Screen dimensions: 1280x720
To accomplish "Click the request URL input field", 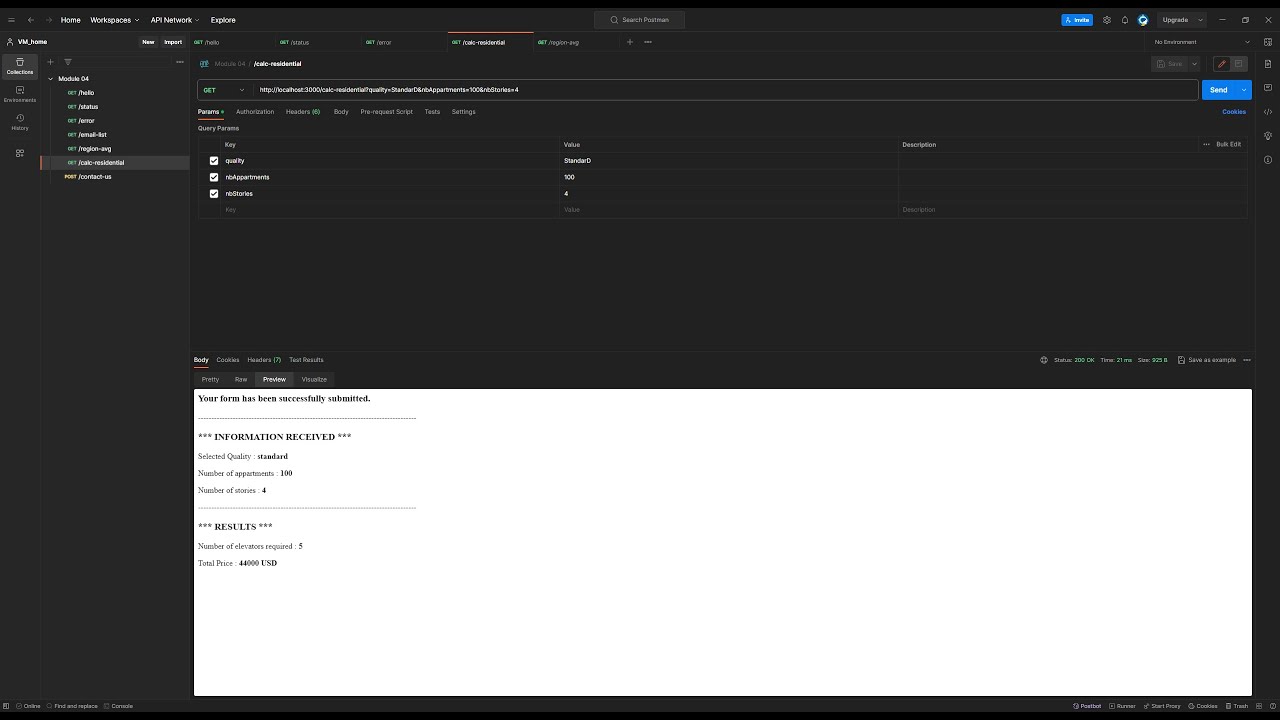I will point(725,90).
